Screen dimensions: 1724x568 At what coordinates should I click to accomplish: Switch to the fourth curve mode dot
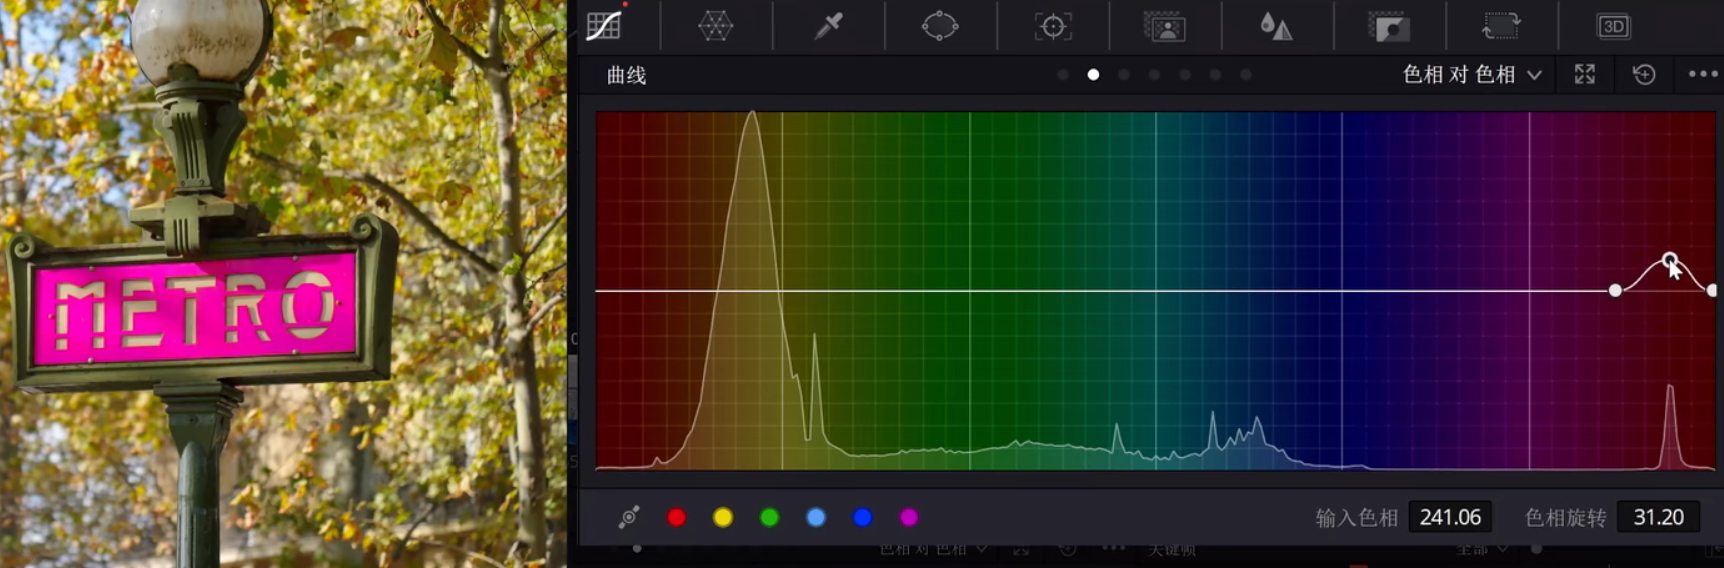pos(1154,75)
